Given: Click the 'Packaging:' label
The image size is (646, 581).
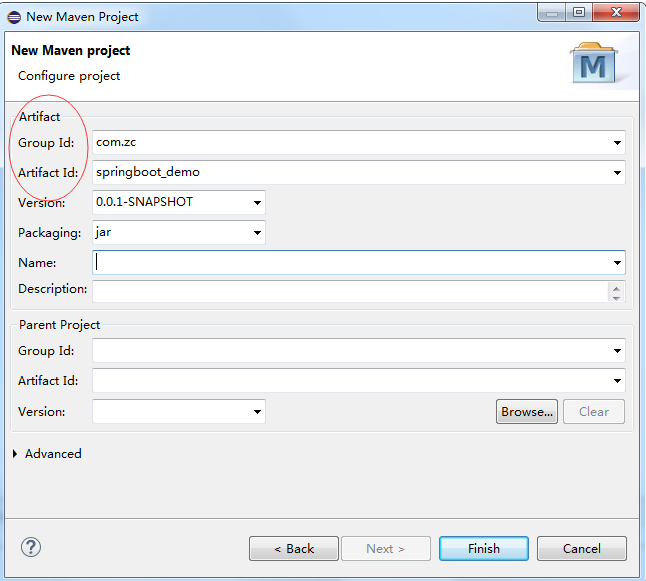Looking at the screenshot, I should click(49, 233).
